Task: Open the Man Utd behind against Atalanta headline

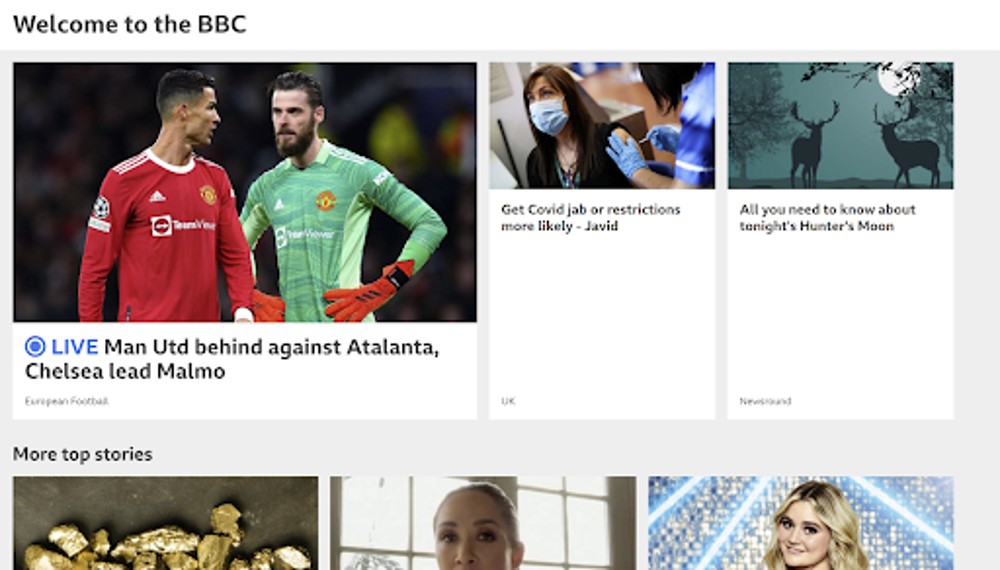Action: (x=232, y=359)
